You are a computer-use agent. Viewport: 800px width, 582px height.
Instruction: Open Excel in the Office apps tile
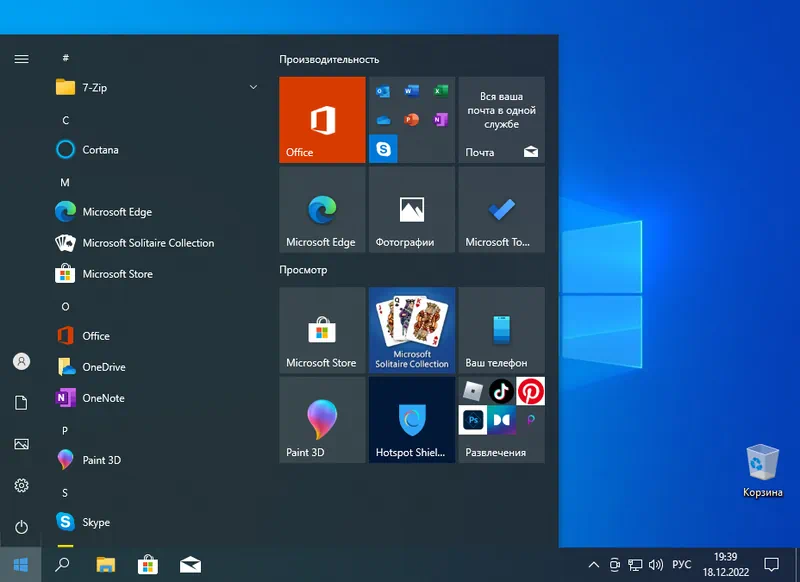point(440,91)
